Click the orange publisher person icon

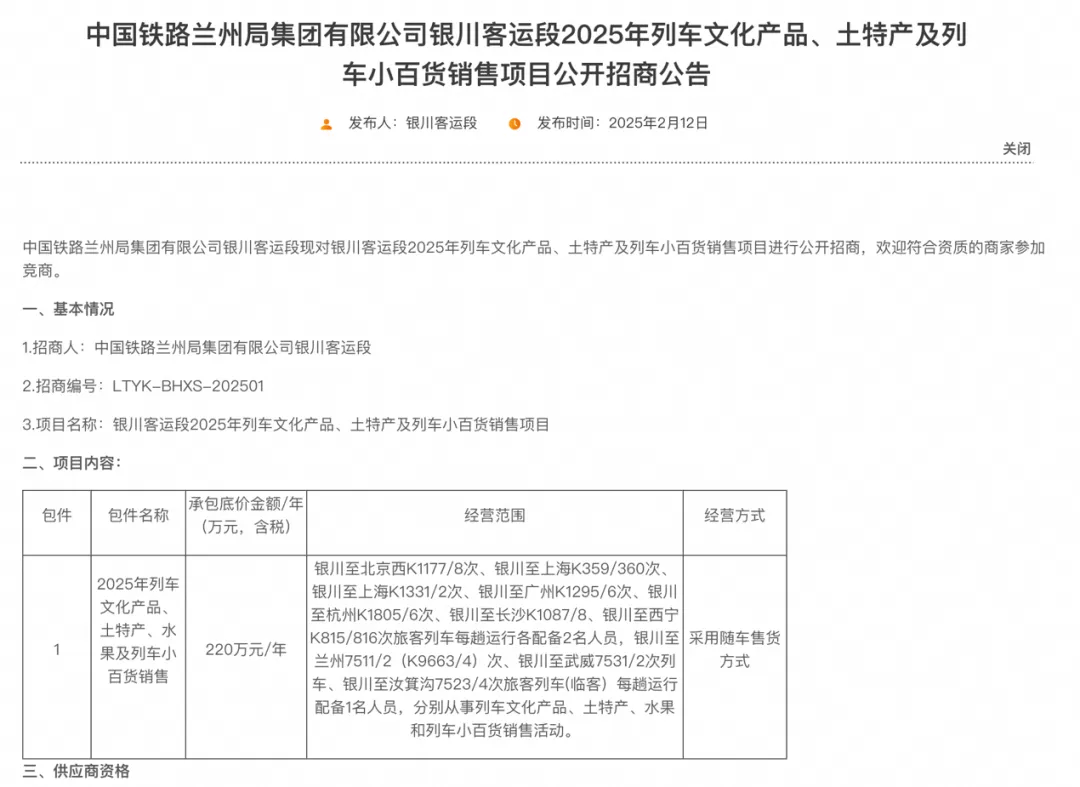[x=326, y=124]
